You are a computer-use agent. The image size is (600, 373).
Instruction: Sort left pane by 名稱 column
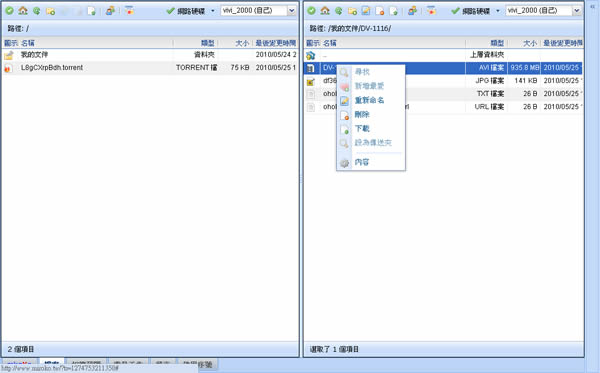[28, 43]
